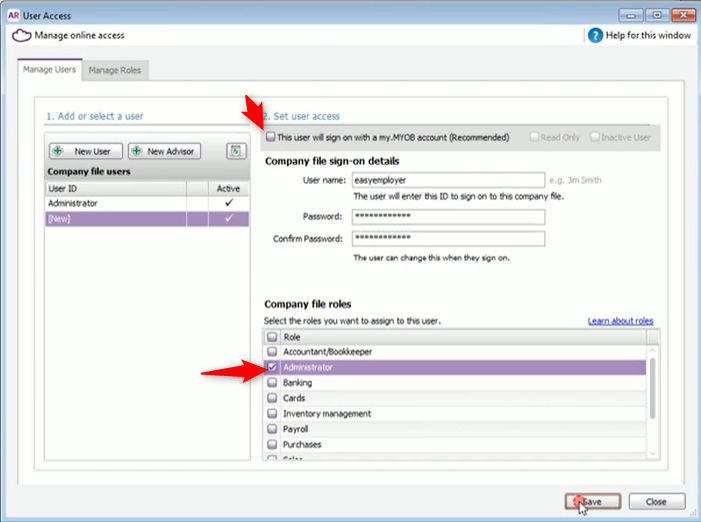Click the refresh user list icon button
Image resolution: width=701 pixels, height=522 pixels.
coord(236,151)
